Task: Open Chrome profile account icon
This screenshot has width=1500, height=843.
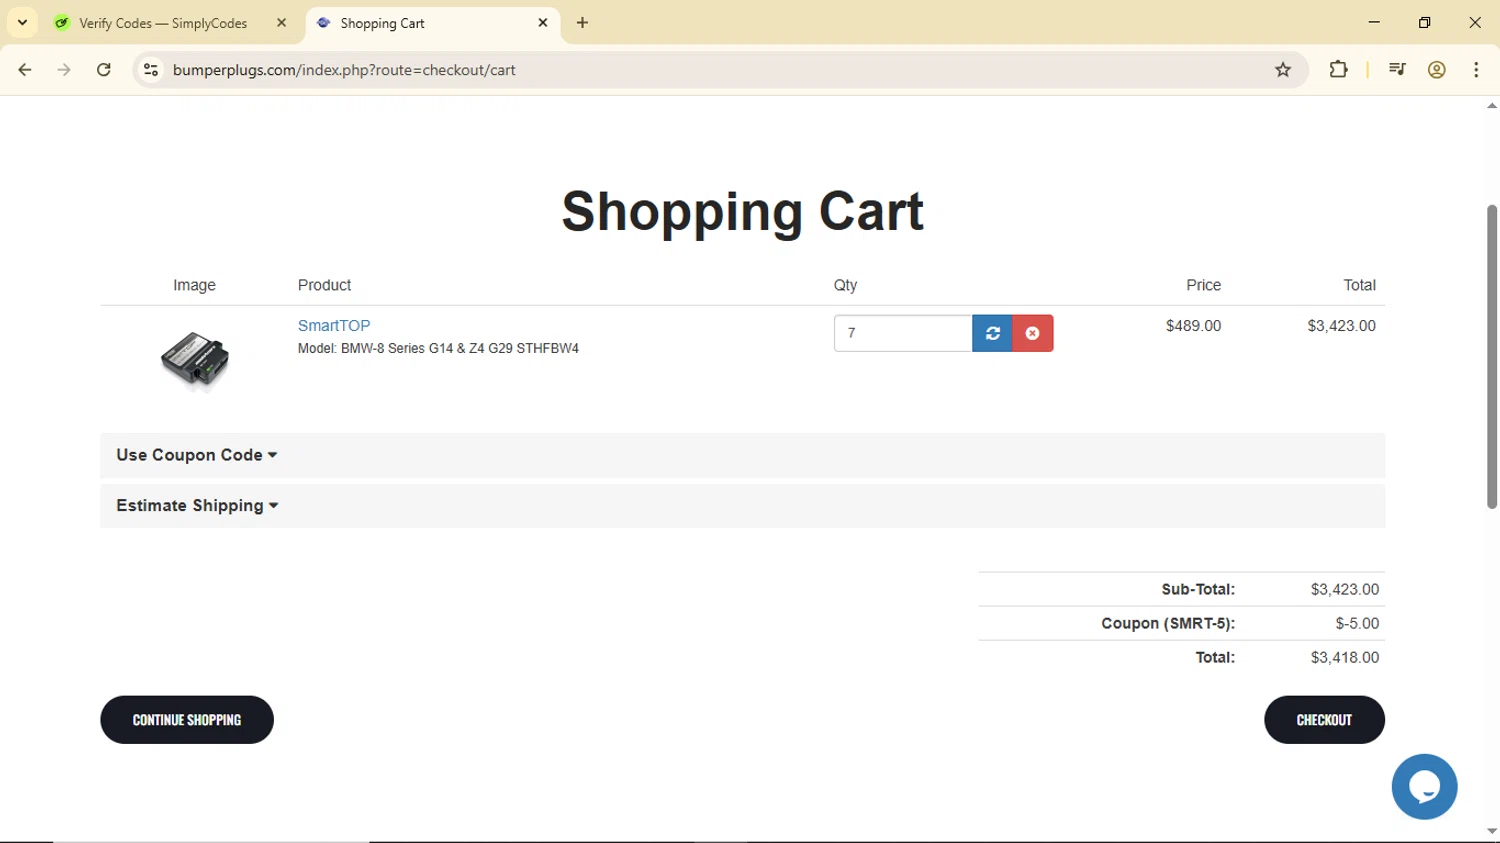Action: tap(1437, 70)
